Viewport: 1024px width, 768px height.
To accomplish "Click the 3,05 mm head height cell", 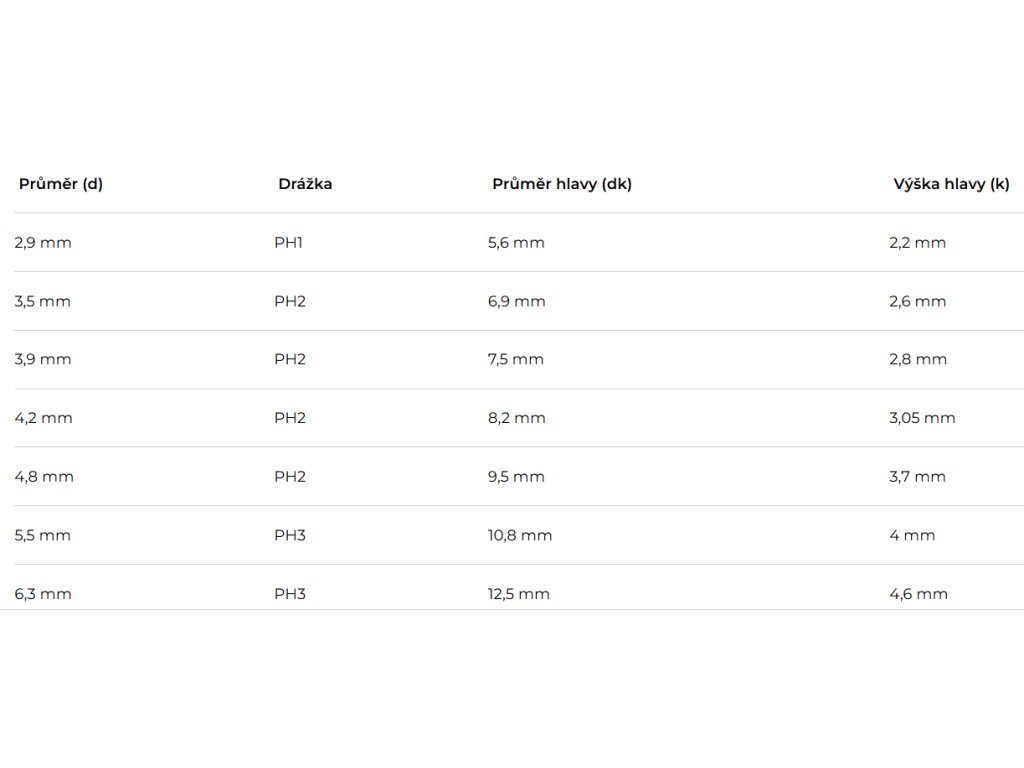I will [922, 418].
